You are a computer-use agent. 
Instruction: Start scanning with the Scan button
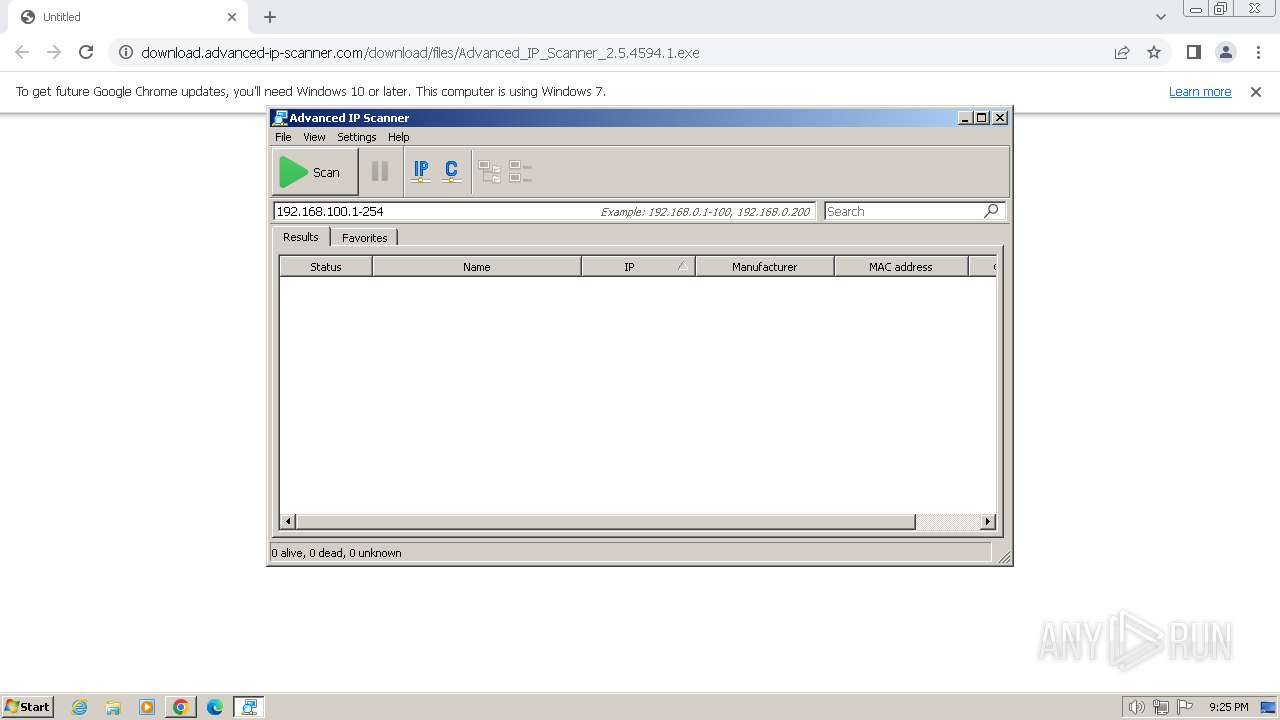pos(315,172)
